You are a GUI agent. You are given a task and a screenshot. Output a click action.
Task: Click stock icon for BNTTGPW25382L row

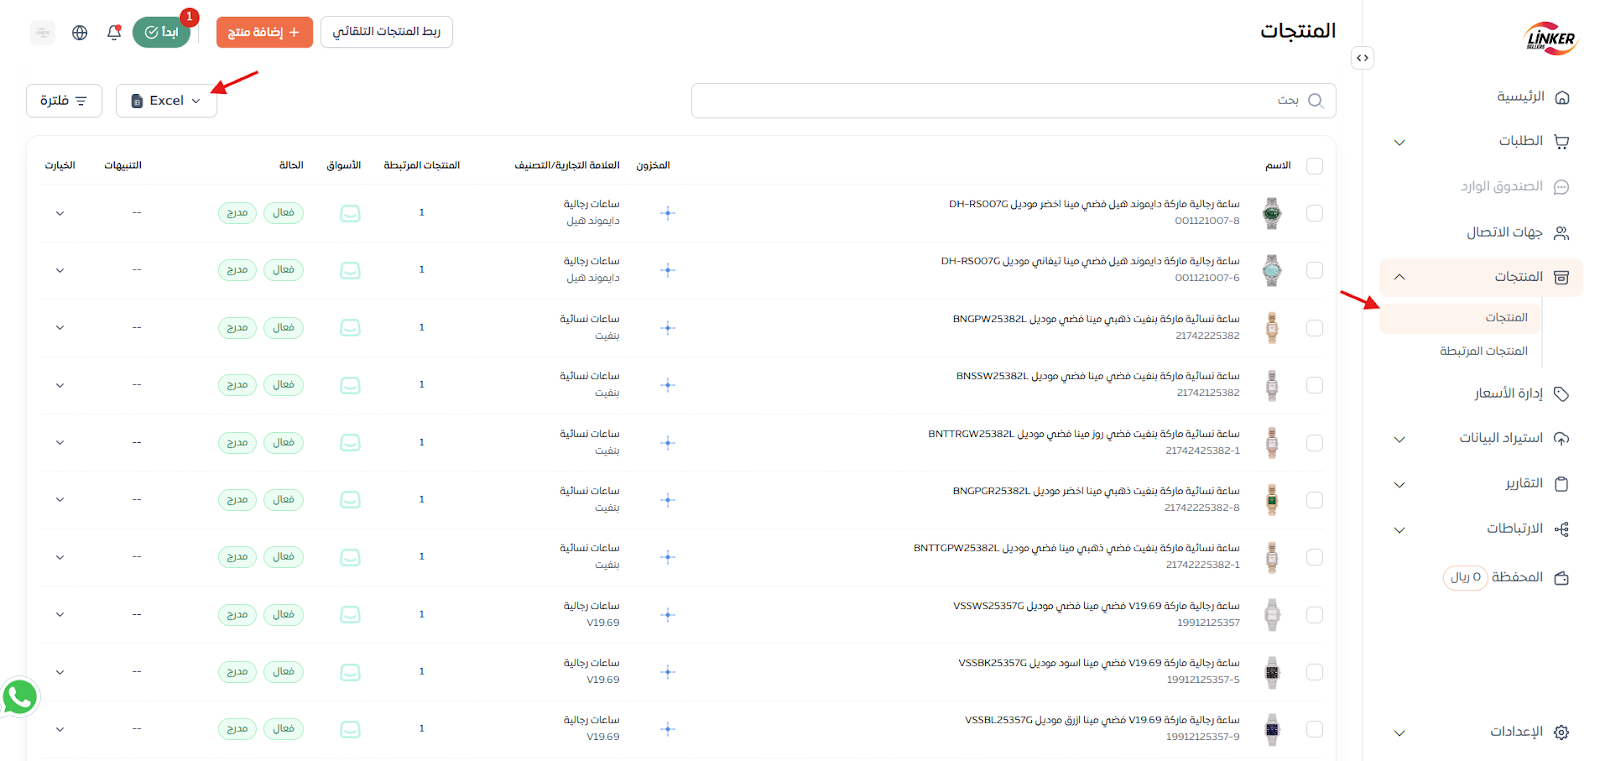coord(668,557)
